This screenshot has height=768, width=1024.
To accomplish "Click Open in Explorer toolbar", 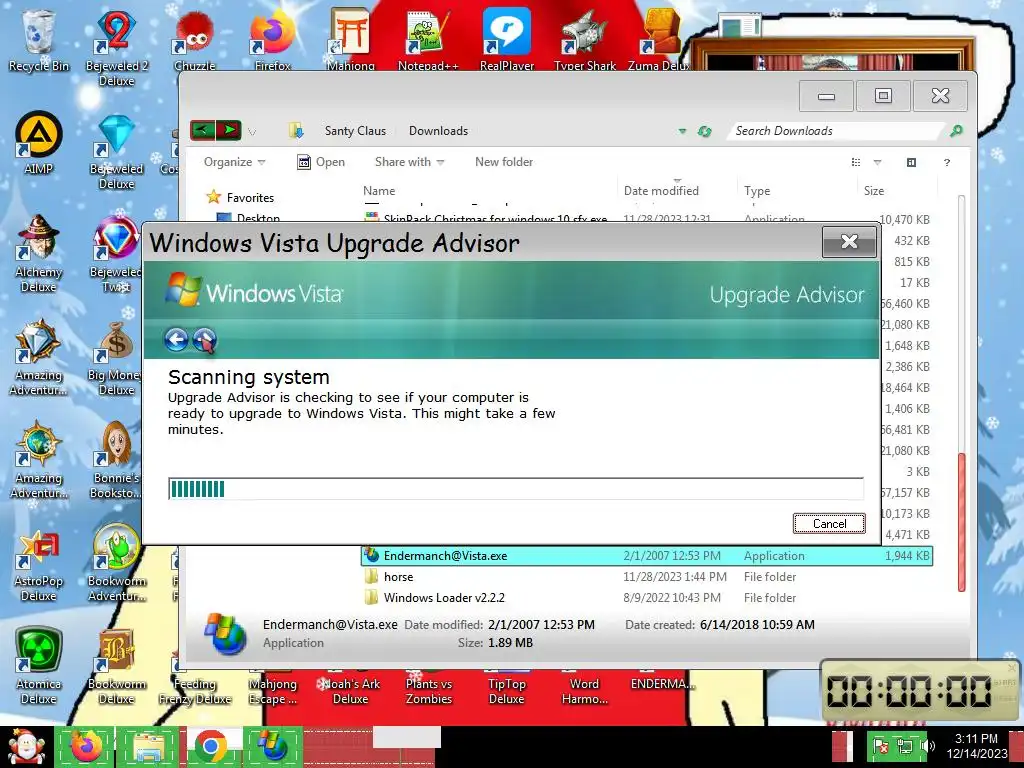I will coord(321,162).
